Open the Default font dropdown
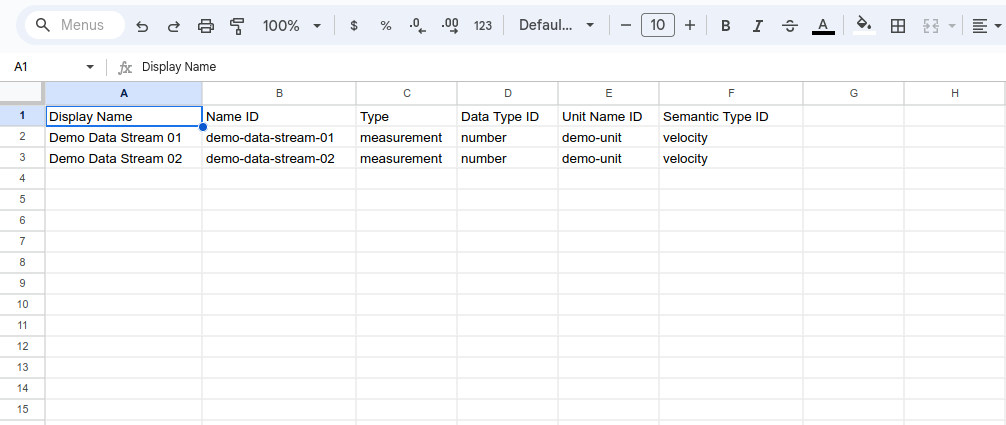The height and width of the screenshot is (425, 1006). [x=556, y=26]
